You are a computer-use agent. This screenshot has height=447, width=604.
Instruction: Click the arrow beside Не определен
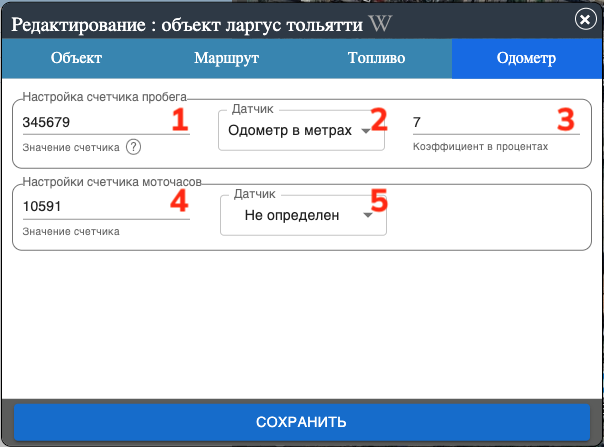368,215
